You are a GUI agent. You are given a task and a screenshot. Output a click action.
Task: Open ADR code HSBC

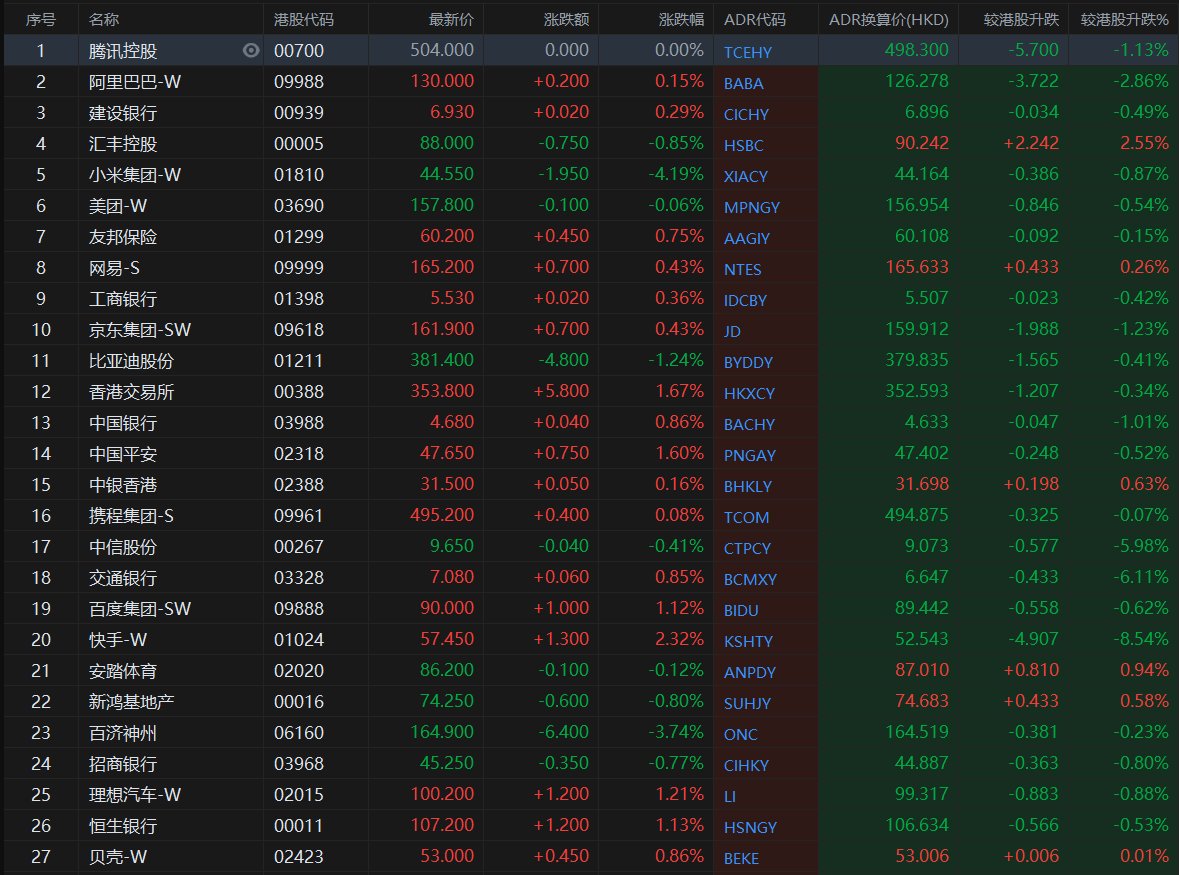[743, 145]
